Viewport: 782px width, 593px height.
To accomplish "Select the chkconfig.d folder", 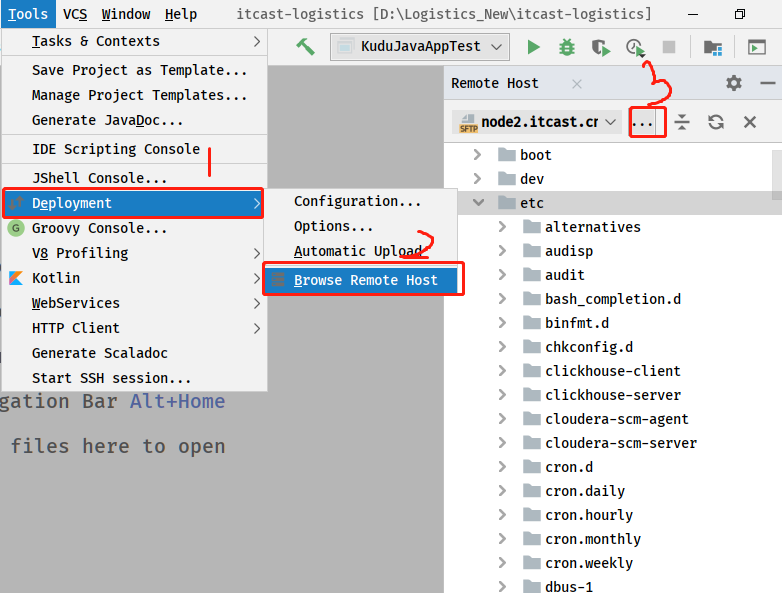I will pyautogui.click(x=613, y=347).
